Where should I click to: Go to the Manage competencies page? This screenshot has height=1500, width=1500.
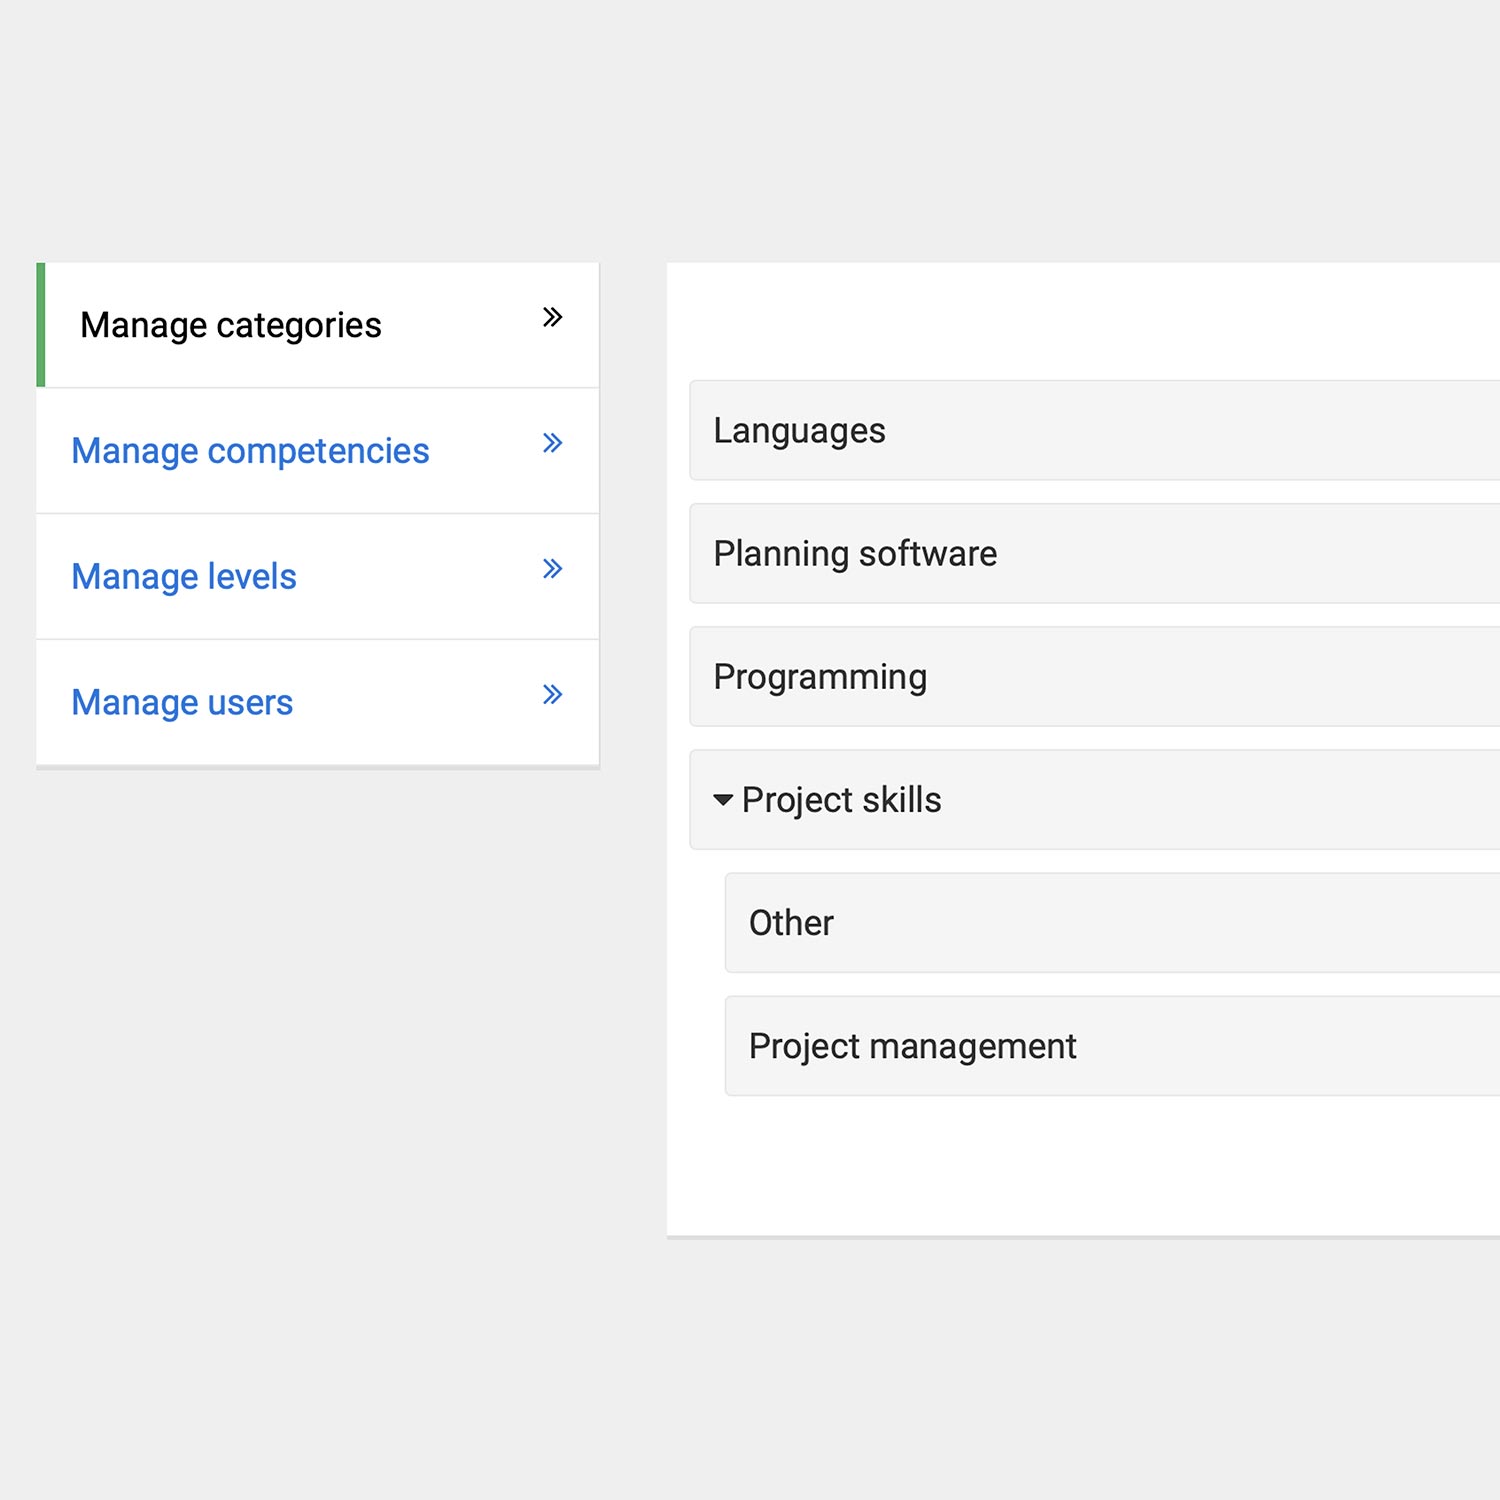click(x=250, y=451)
